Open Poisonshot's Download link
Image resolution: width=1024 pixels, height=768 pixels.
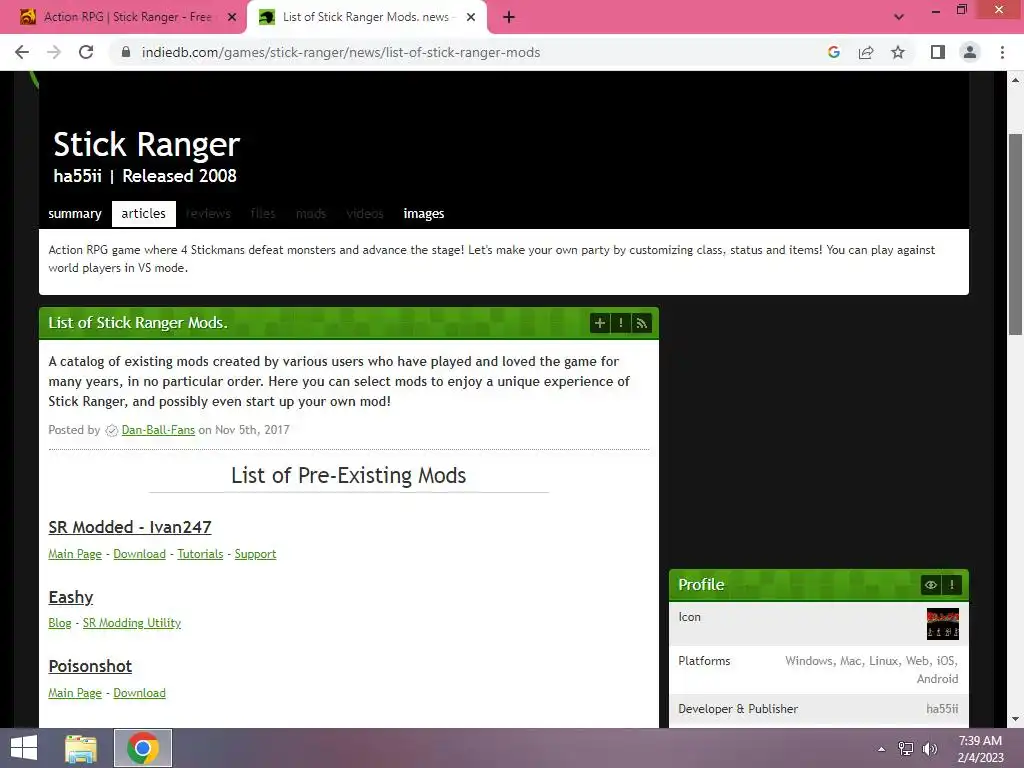pos(140,693)
